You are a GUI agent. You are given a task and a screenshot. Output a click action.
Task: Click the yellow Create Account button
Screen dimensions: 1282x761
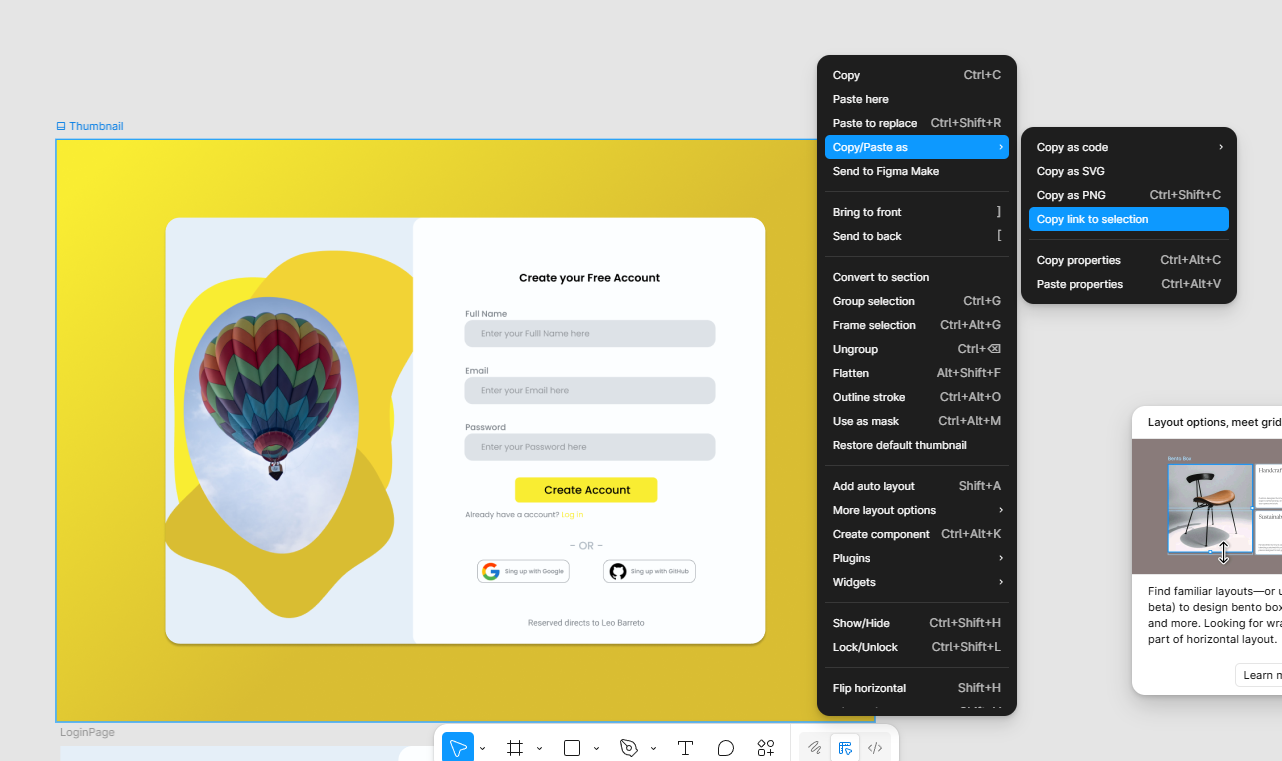(x=586, y=490)
